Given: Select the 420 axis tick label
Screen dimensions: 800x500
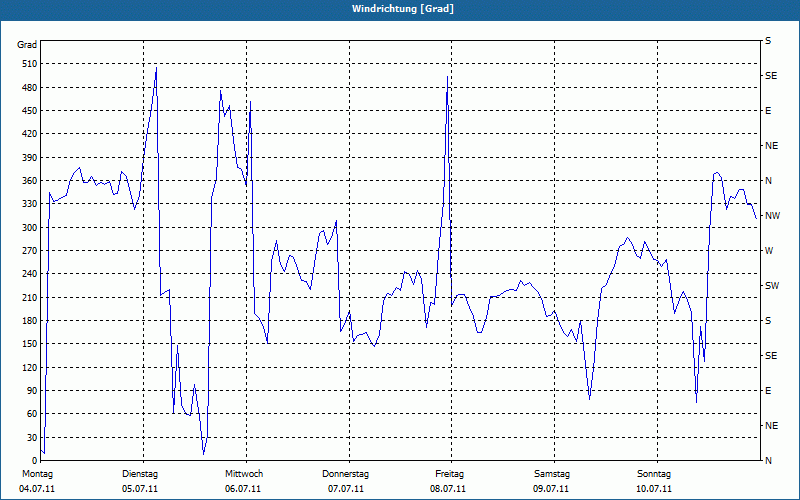Looking at the screenshot, I should pyautogui.click(x=30, y=134).
